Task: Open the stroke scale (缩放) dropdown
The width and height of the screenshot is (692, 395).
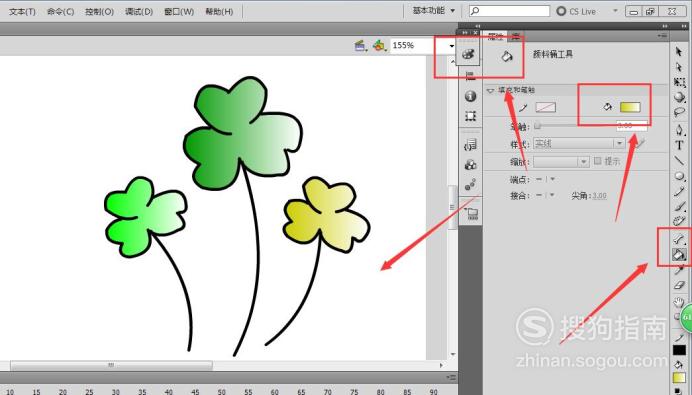Action: [x=561, y=162]
